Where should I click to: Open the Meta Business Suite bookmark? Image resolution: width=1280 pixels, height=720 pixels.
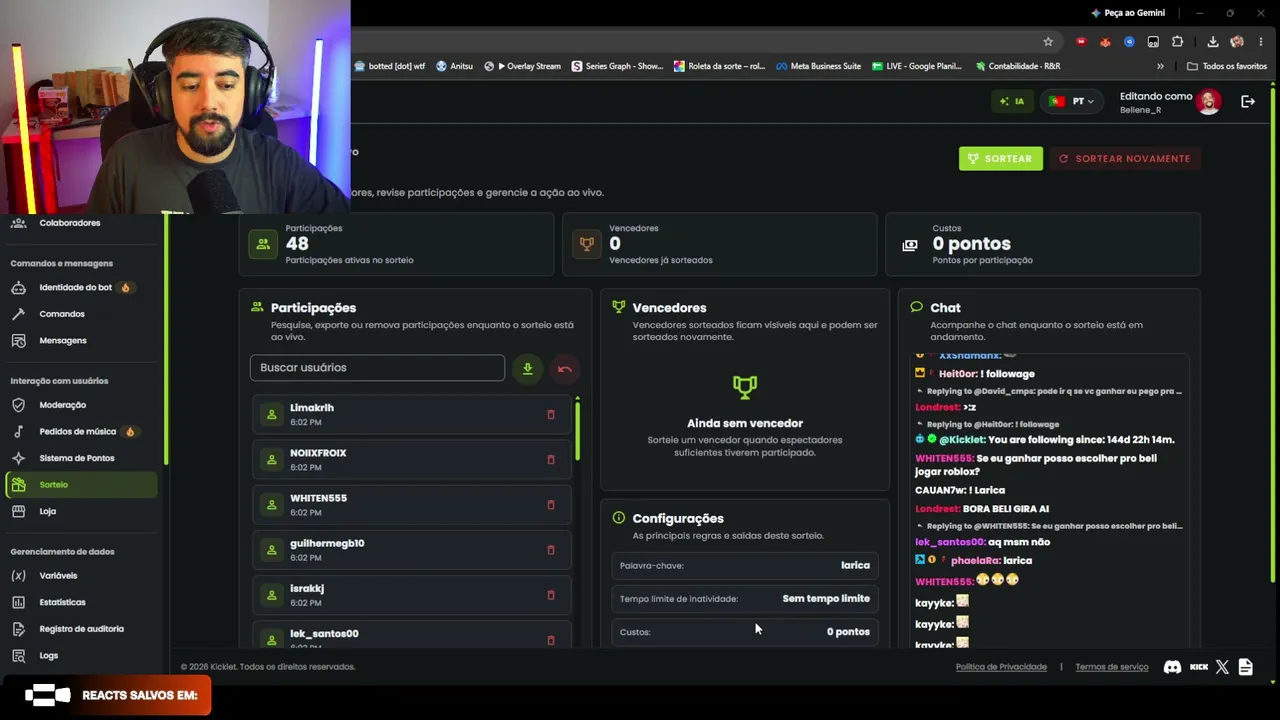(818, 66)
